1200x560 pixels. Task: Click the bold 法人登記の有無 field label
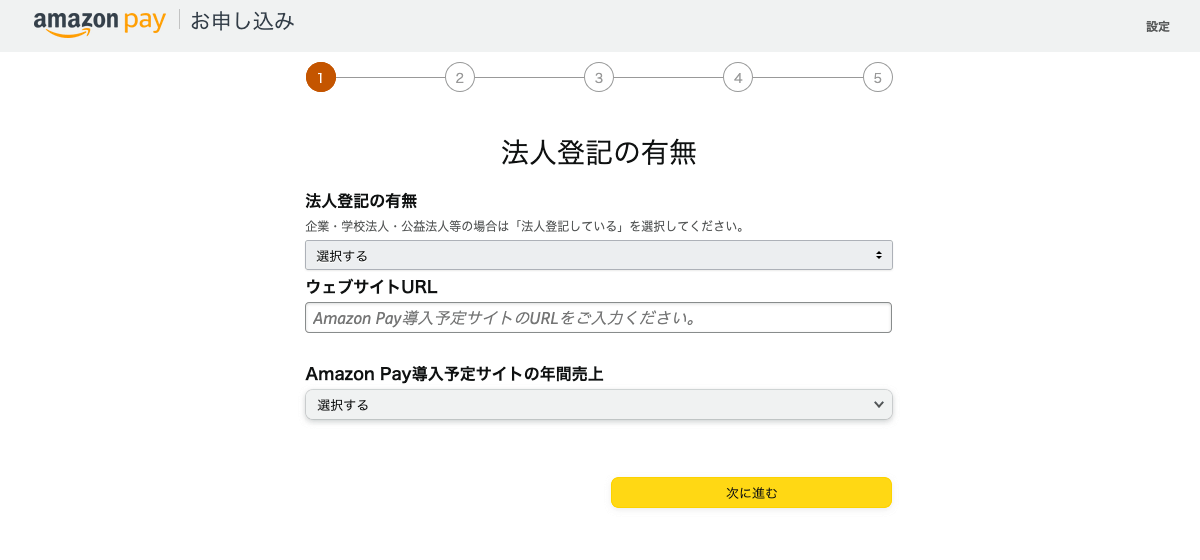[361, 201]
